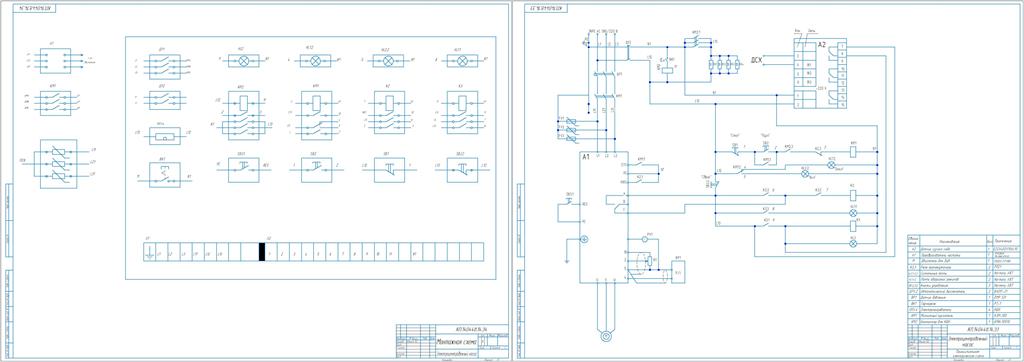Click the ground symbol cell in terminal strip

point(149,252)
